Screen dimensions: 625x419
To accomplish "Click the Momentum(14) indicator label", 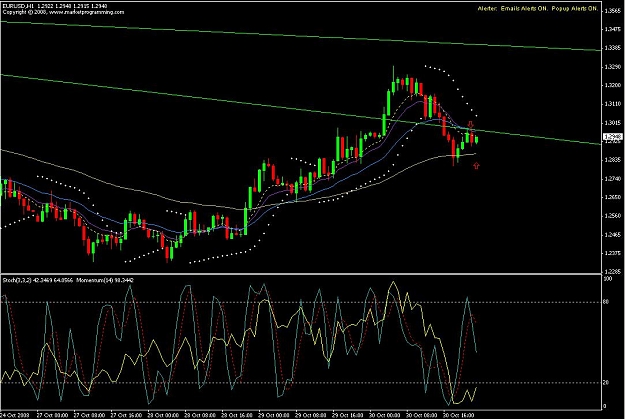I will [x=105, y=280].
